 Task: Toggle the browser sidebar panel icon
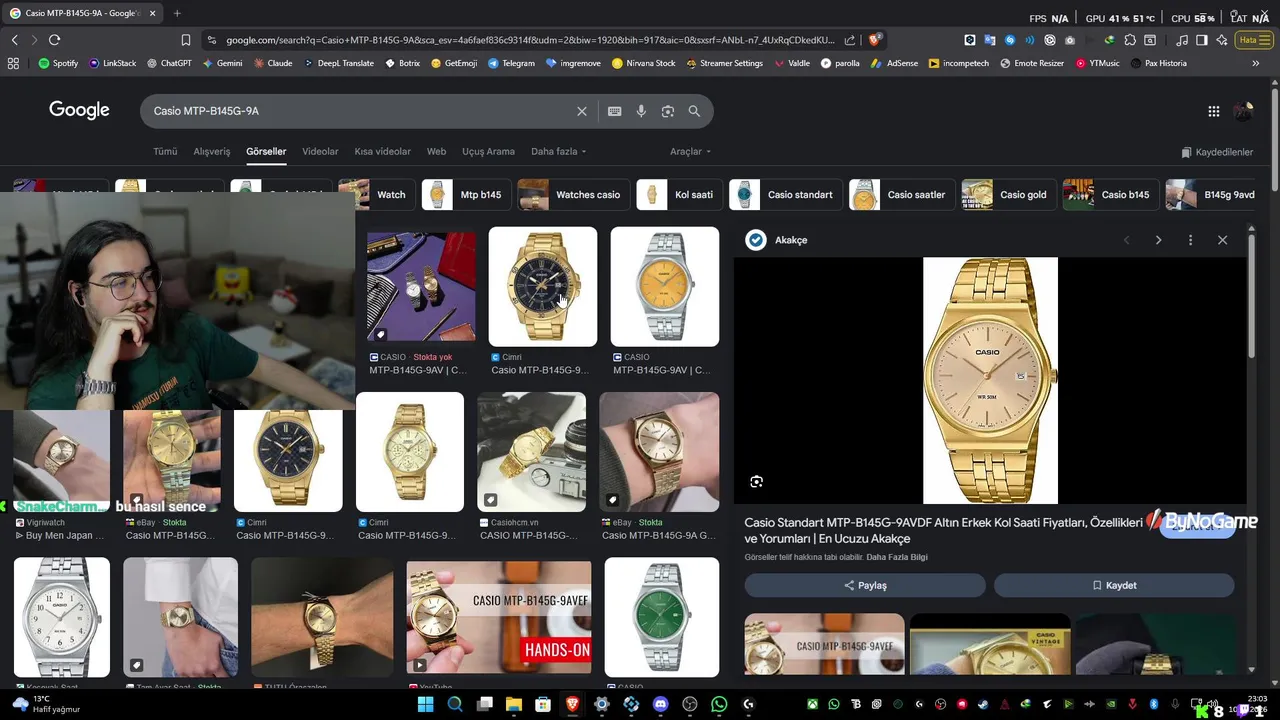tap(1202, 40)
